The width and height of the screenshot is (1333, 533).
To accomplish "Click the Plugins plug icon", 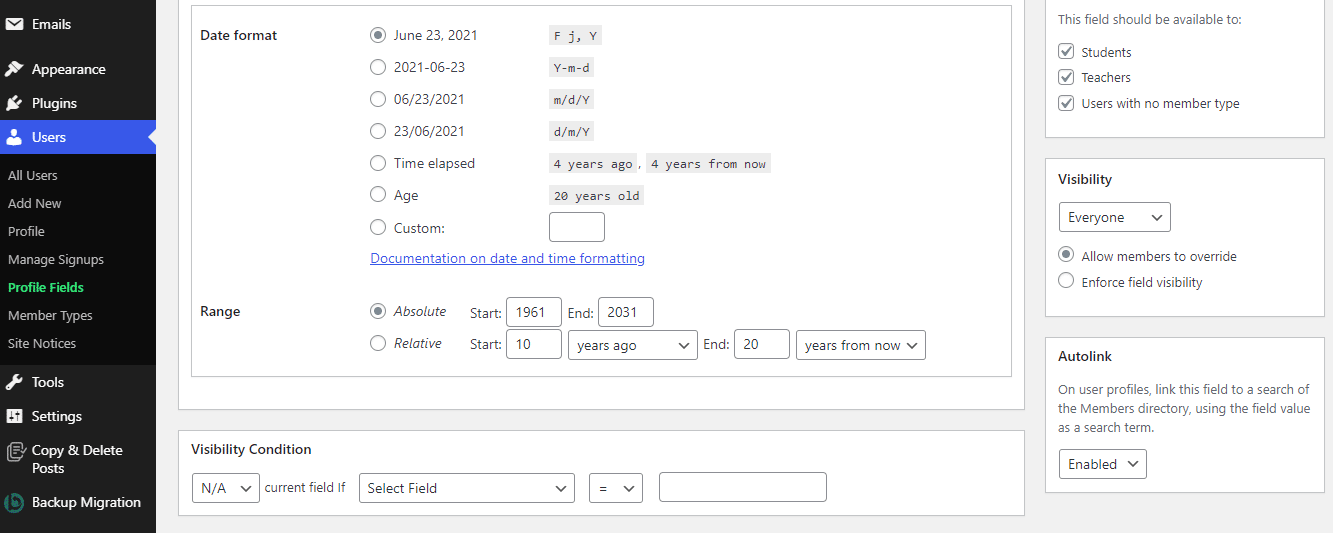I will click(x=15, y=103).
